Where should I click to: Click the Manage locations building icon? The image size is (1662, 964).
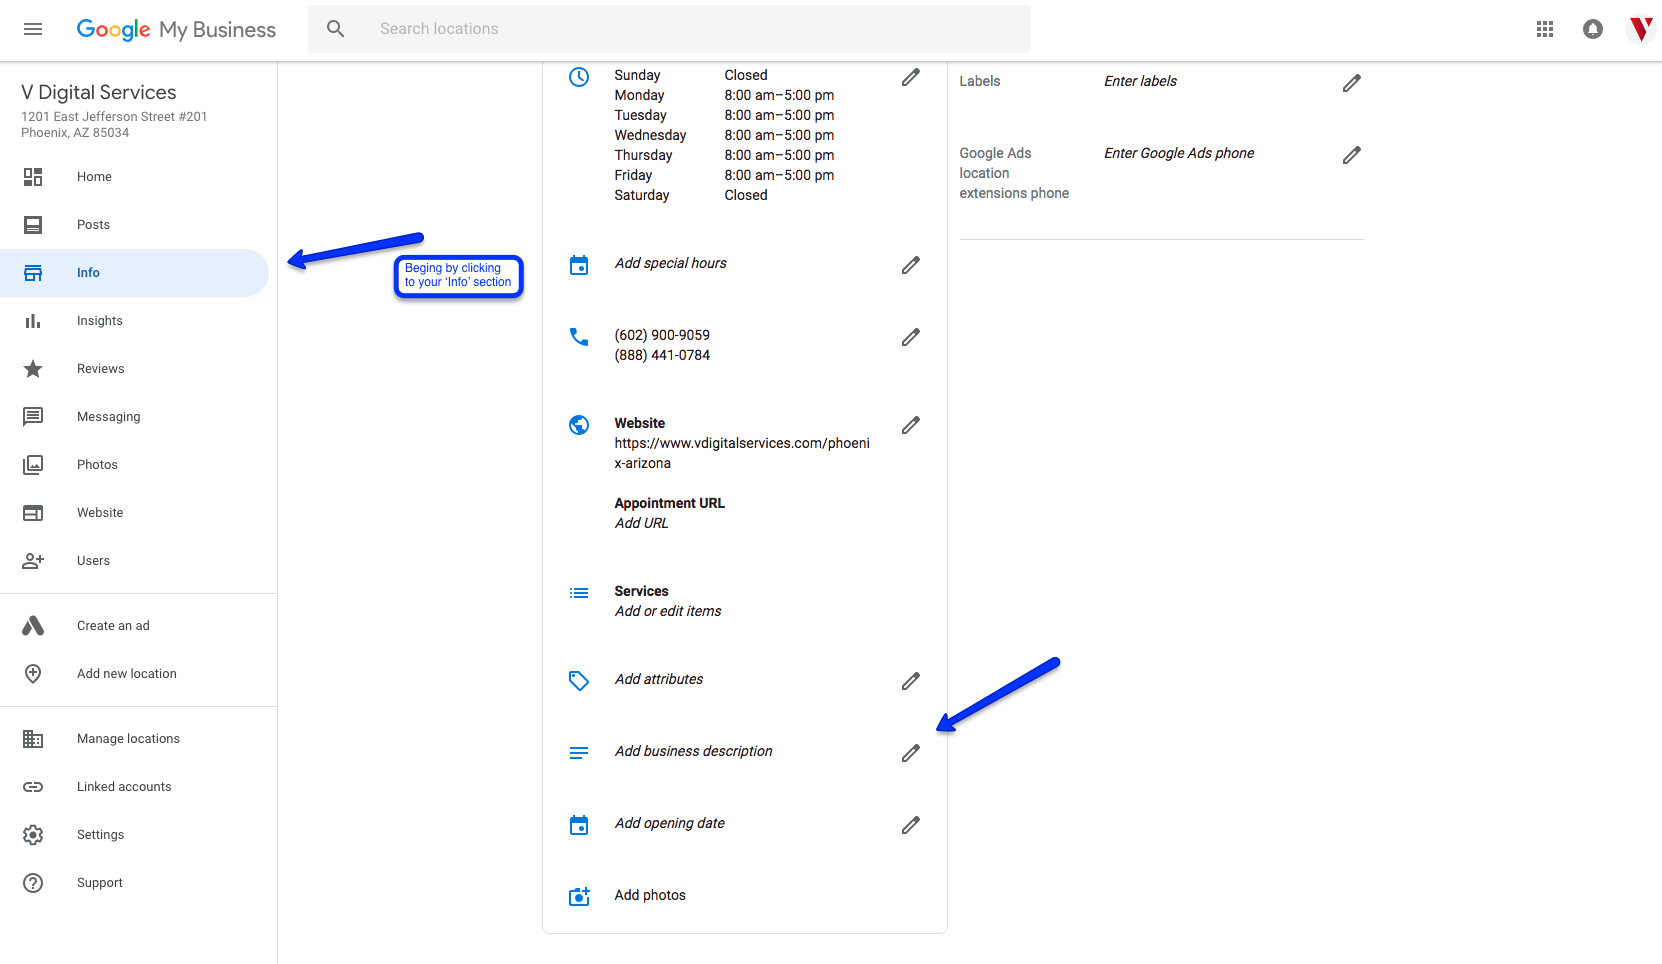tap(33, 739)
